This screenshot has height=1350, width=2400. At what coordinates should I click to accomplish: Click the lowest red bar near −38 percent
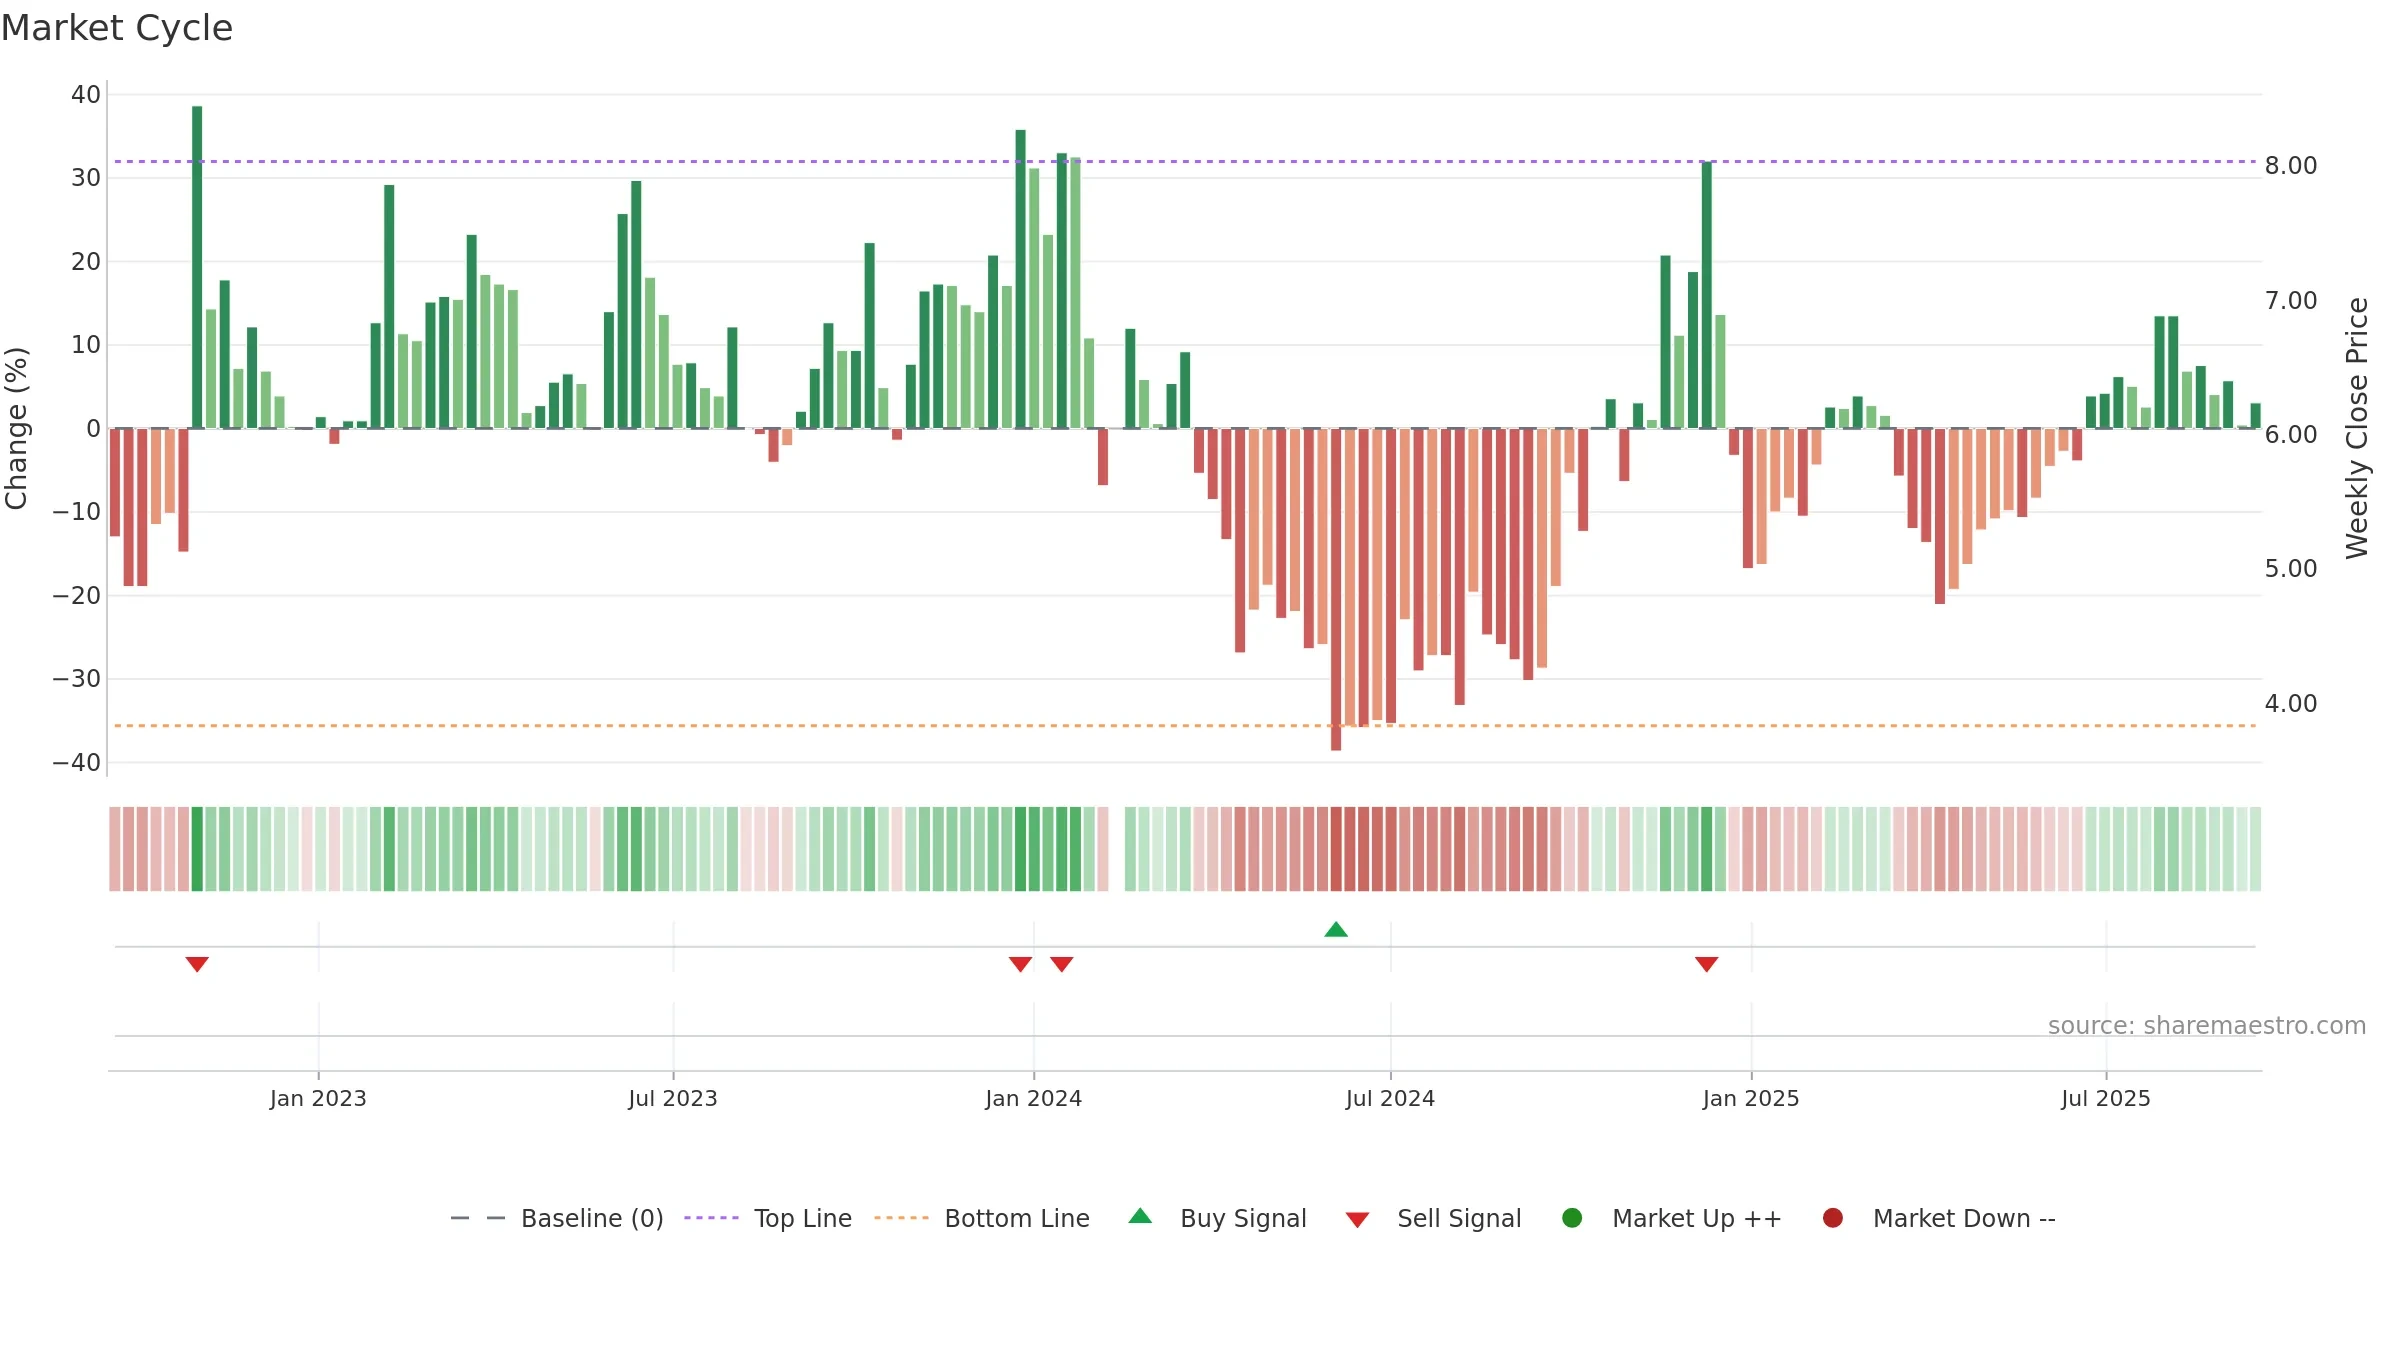tap(1336, 589)
